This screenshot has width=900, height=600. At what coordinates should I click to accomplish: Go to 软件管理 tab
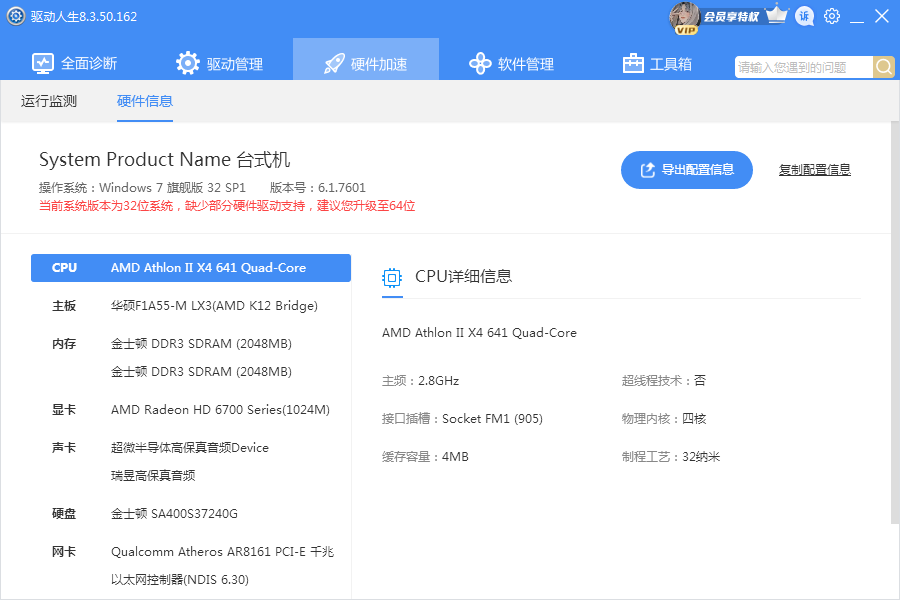(511, 64)
